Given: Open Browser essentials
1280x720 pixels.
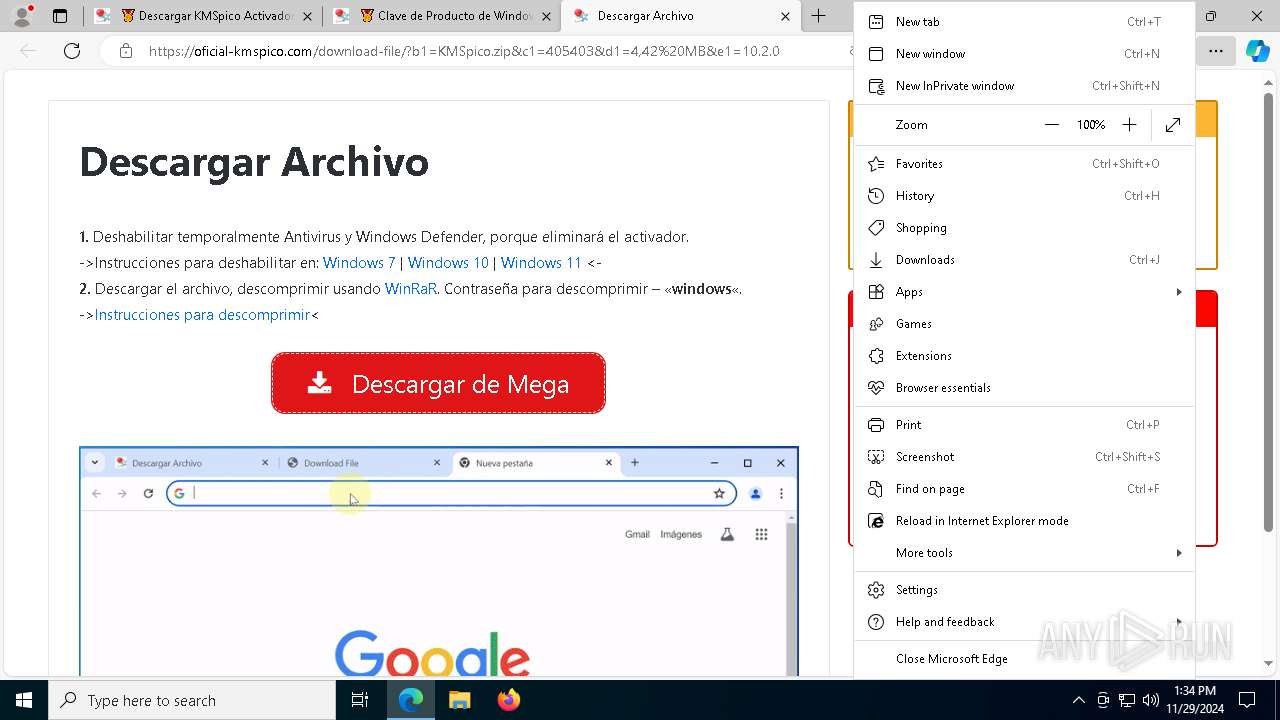Looking at the screenshot, I should (x=1024, y=388).
